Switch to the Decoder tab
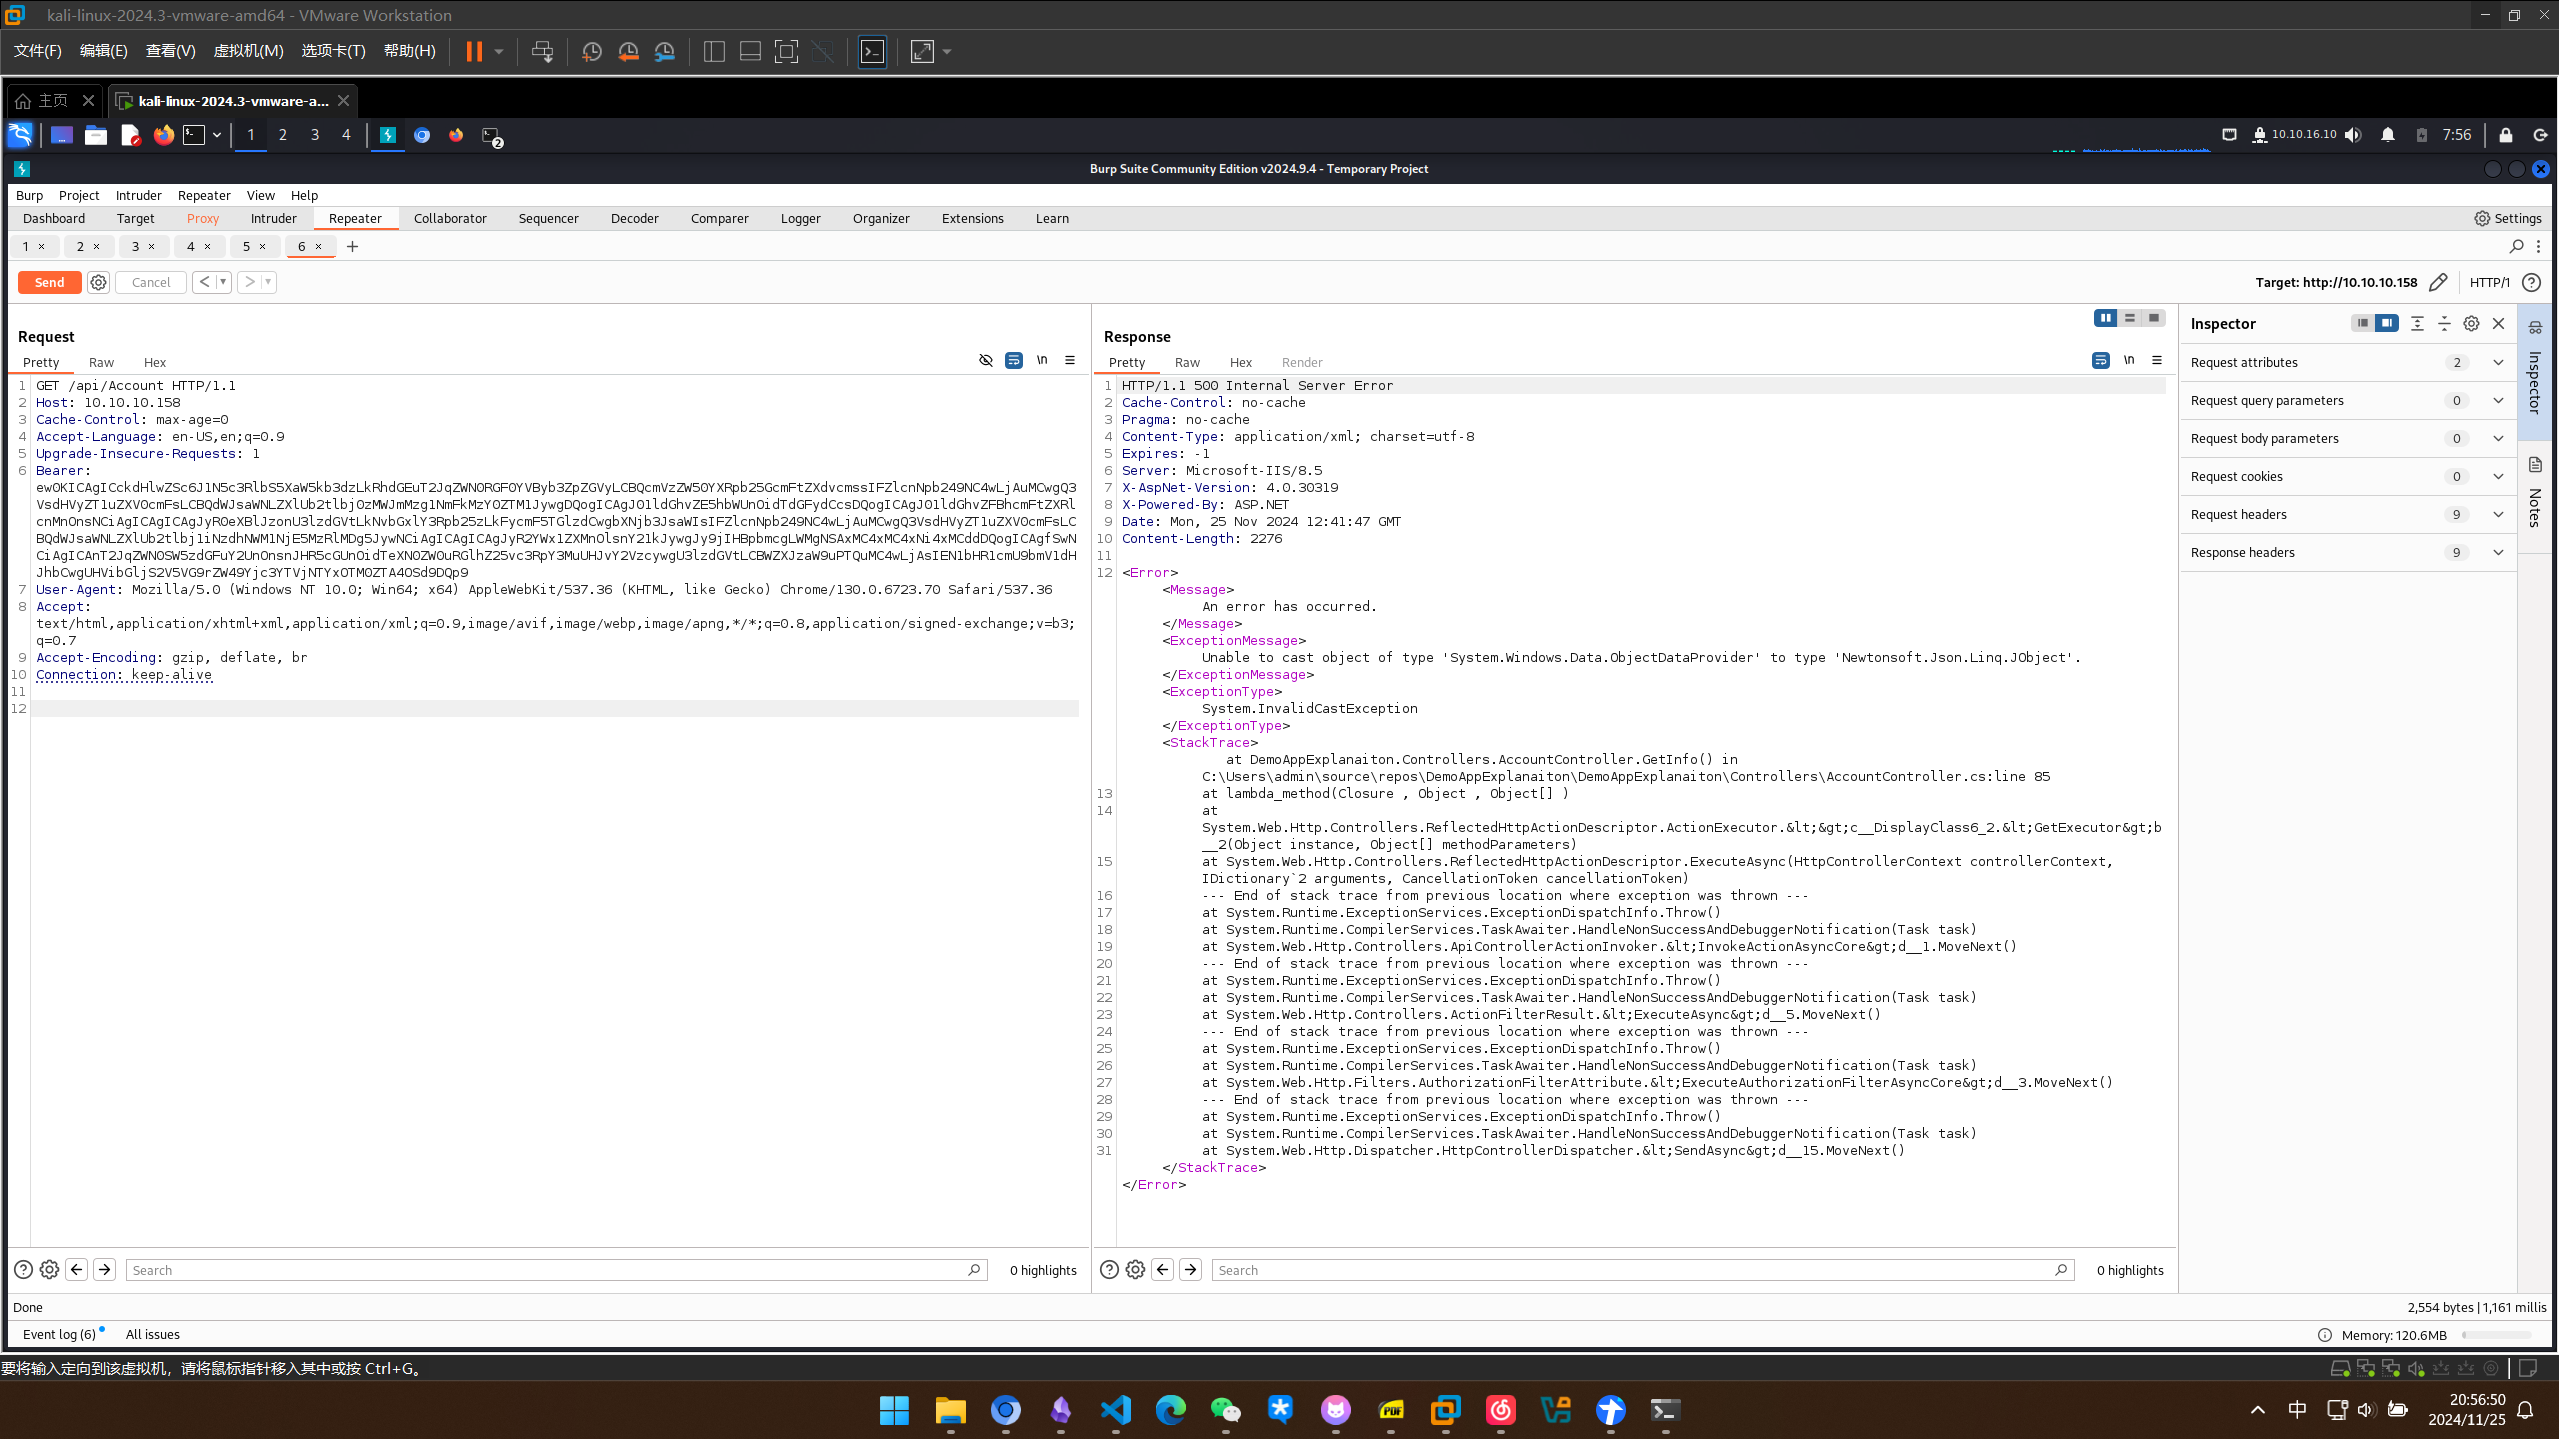This screenshot has height=1439, width=2559. click(x=634, y=218)
